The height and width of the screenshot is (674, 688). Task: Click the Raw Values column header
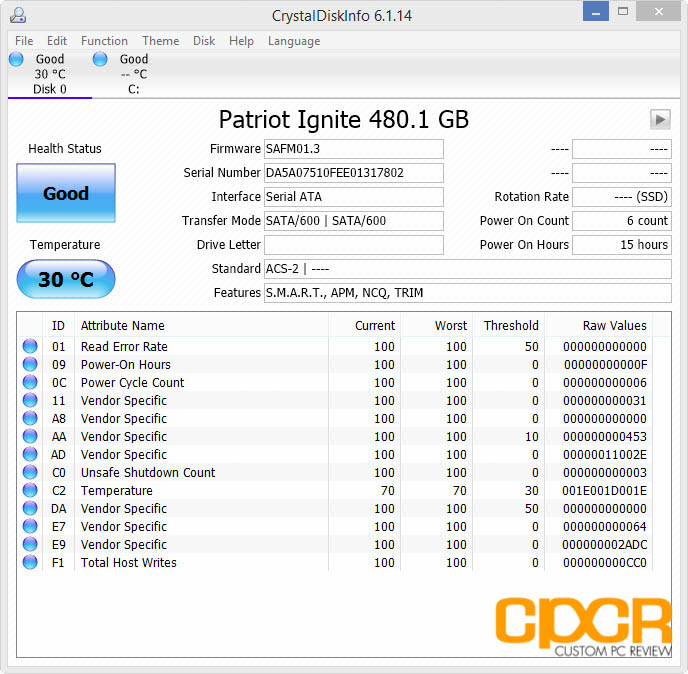pos(598,326)
